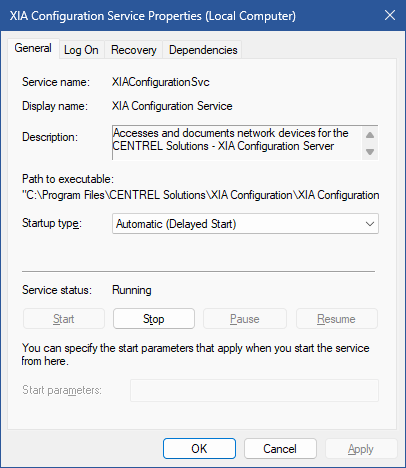
Task: Click the Apply button
Action: (x=361, y=449)
